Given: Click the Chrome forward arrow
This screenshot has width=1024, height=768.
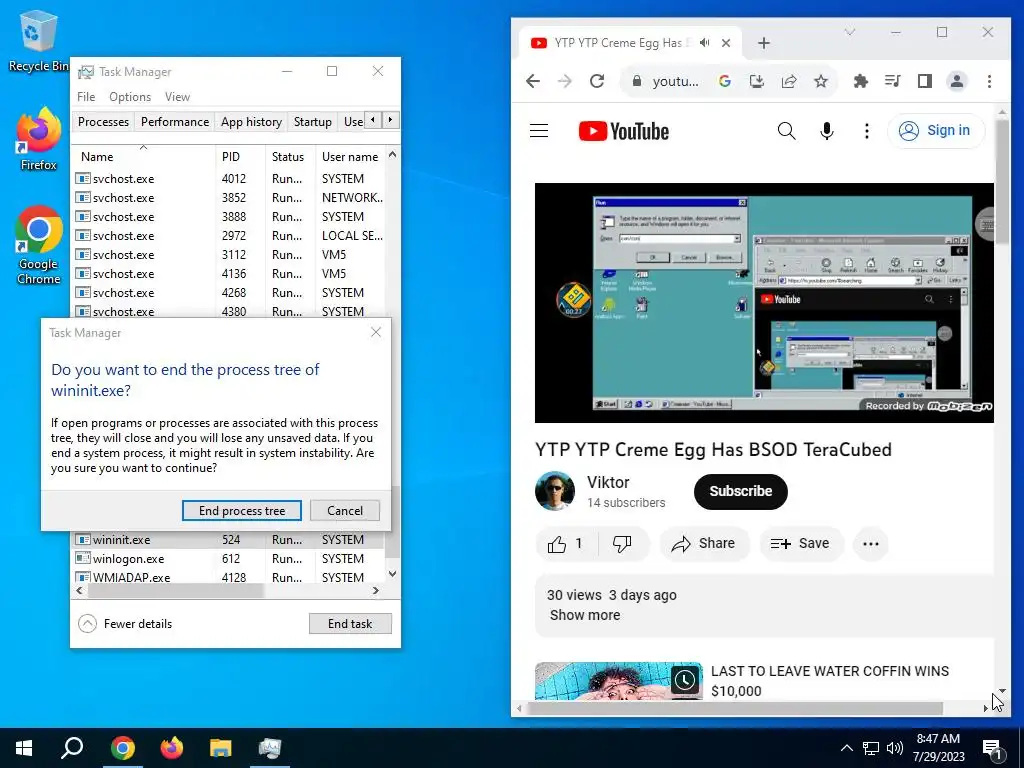Looking at the screenshot, I should click(x=565, y=81).
